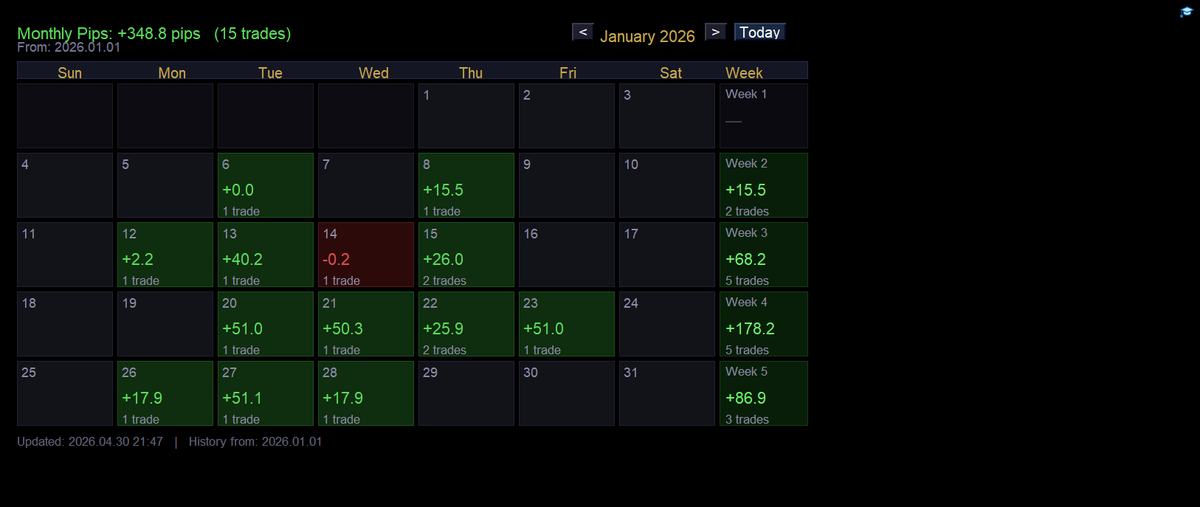Viewport: 1200px width, 507px height.
Task: Click the Updated: 2026.04.30 21:47 timestamp
Action: (x=90, y=441)
